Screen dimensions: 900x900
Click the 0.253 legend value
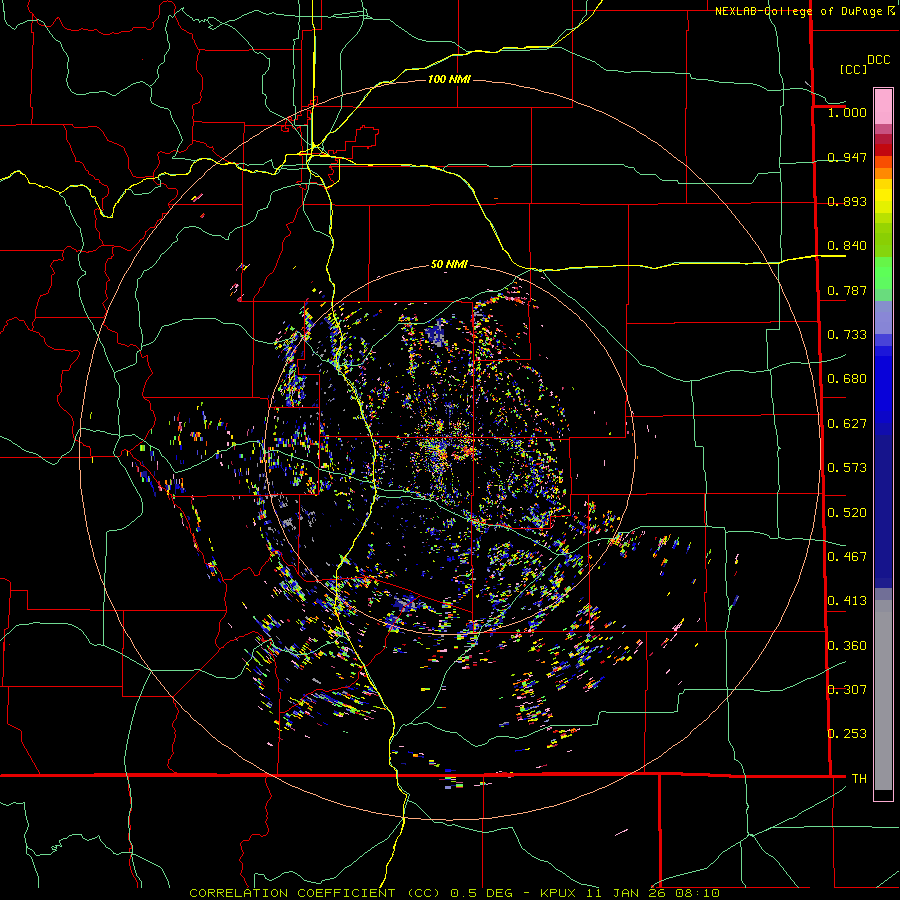[847, 734]
